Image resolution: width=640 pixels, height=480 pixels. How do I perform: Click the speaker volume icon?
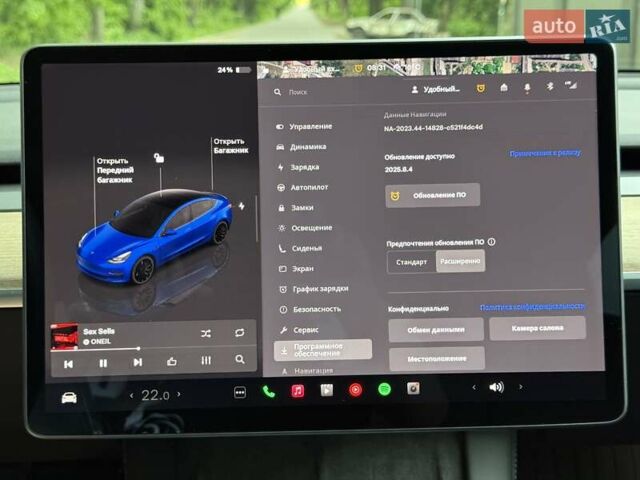496,386
